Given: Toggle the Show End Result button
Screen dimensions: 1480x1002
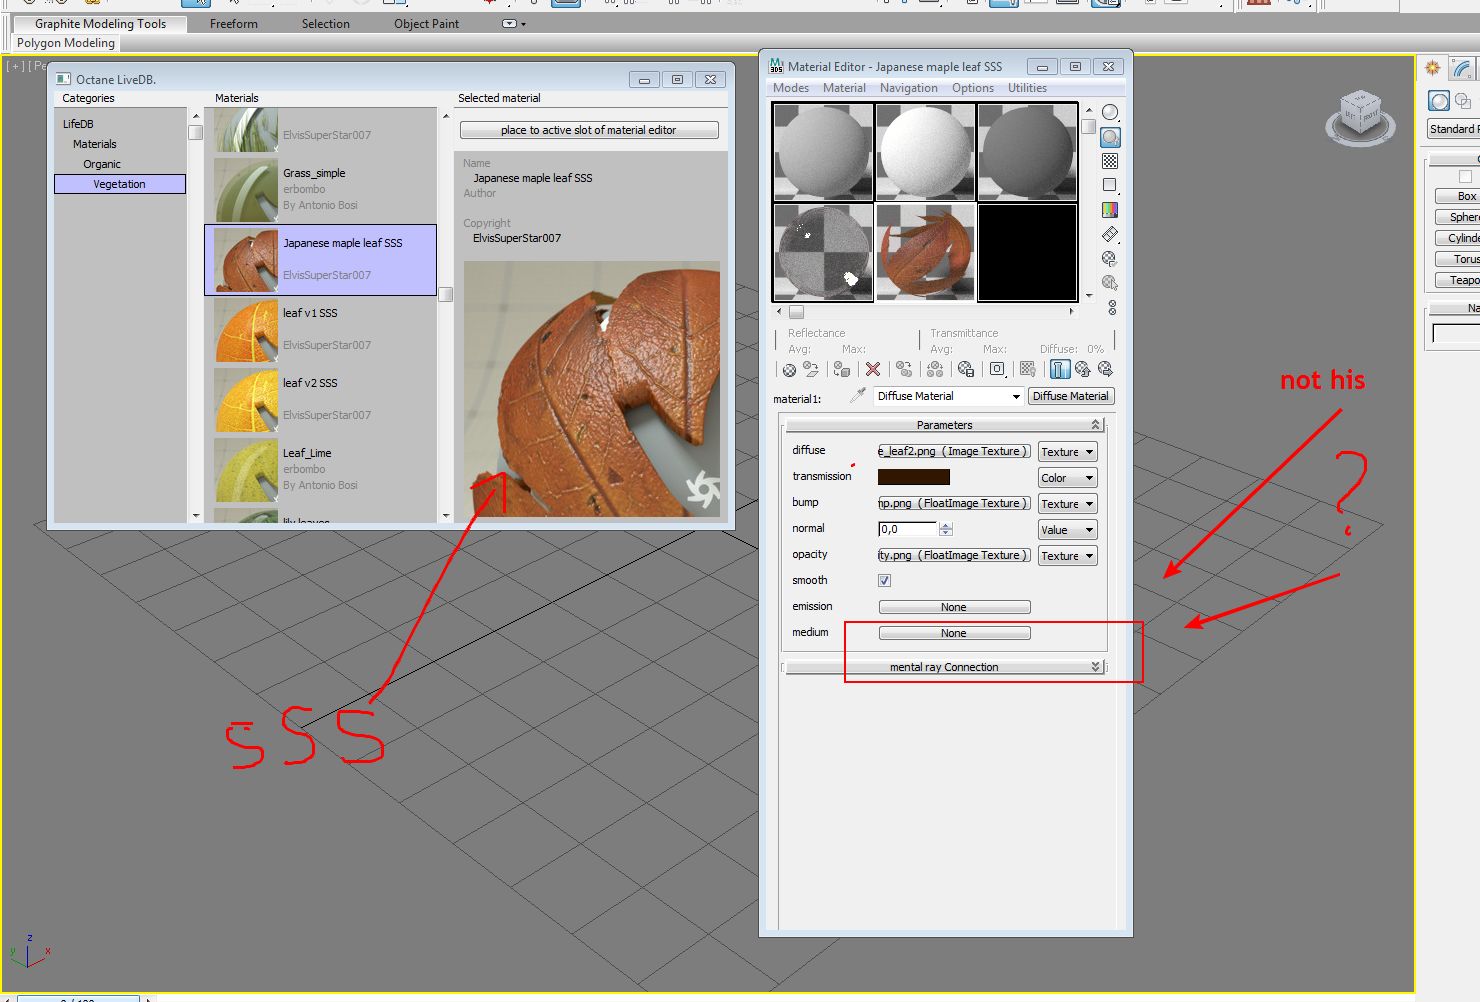Looking at the screenshot, I should click(1060, 370).
